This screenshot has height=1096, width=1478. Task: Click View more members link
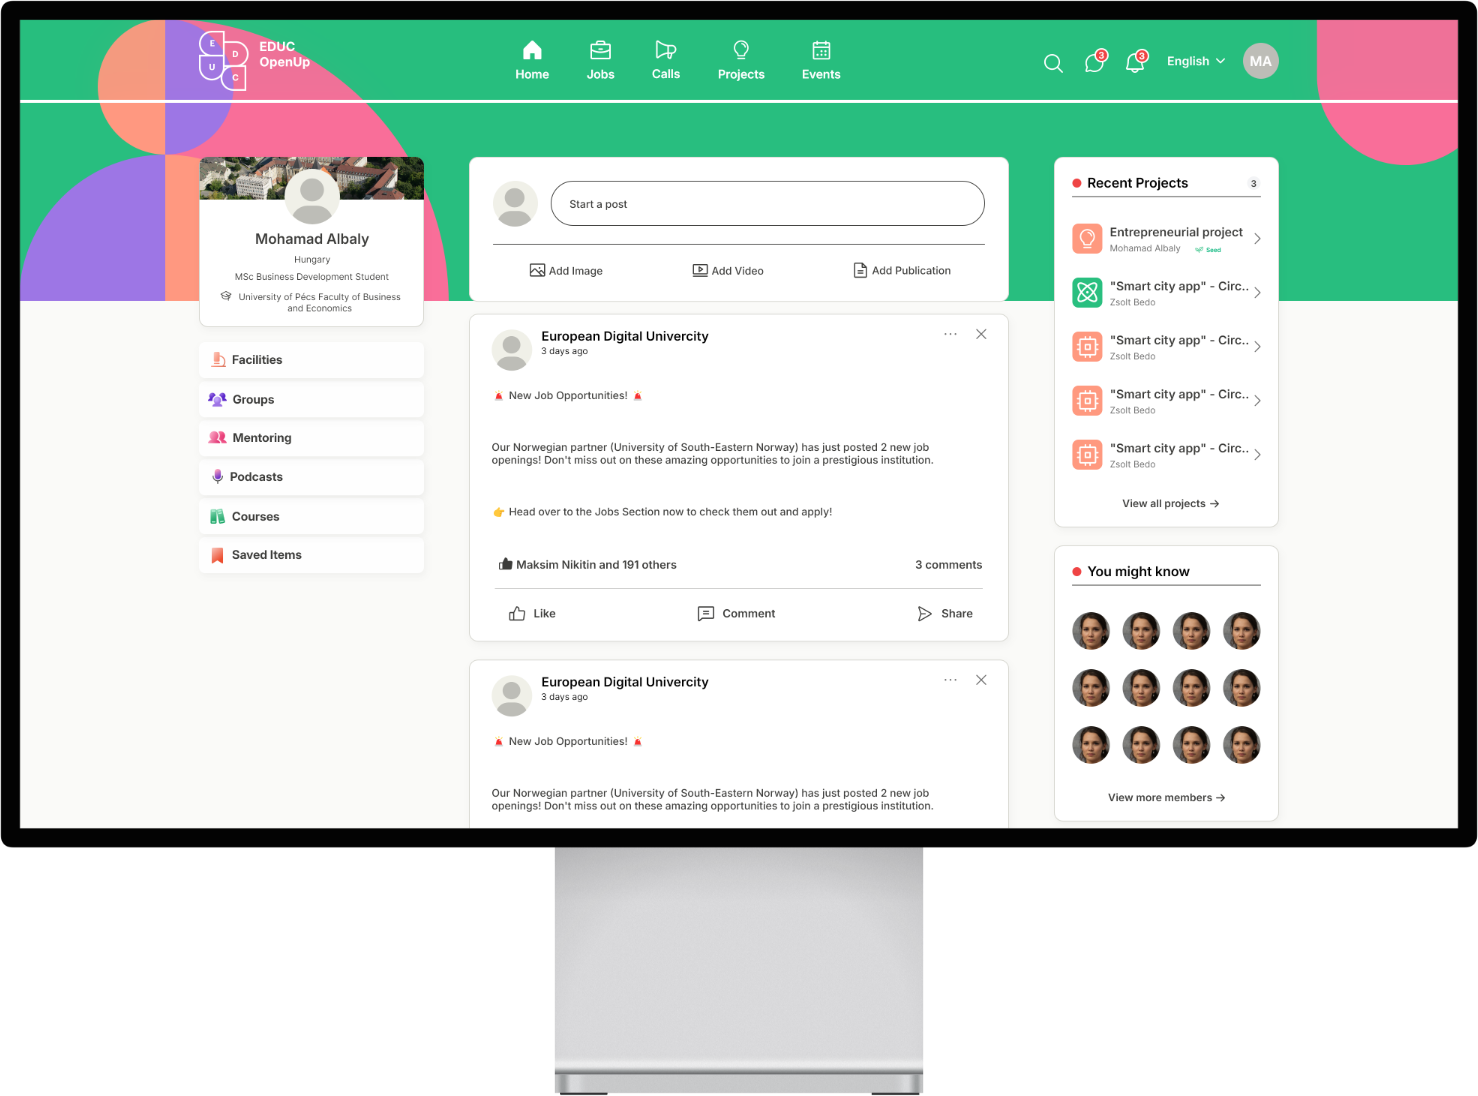tap(1166, 797)
